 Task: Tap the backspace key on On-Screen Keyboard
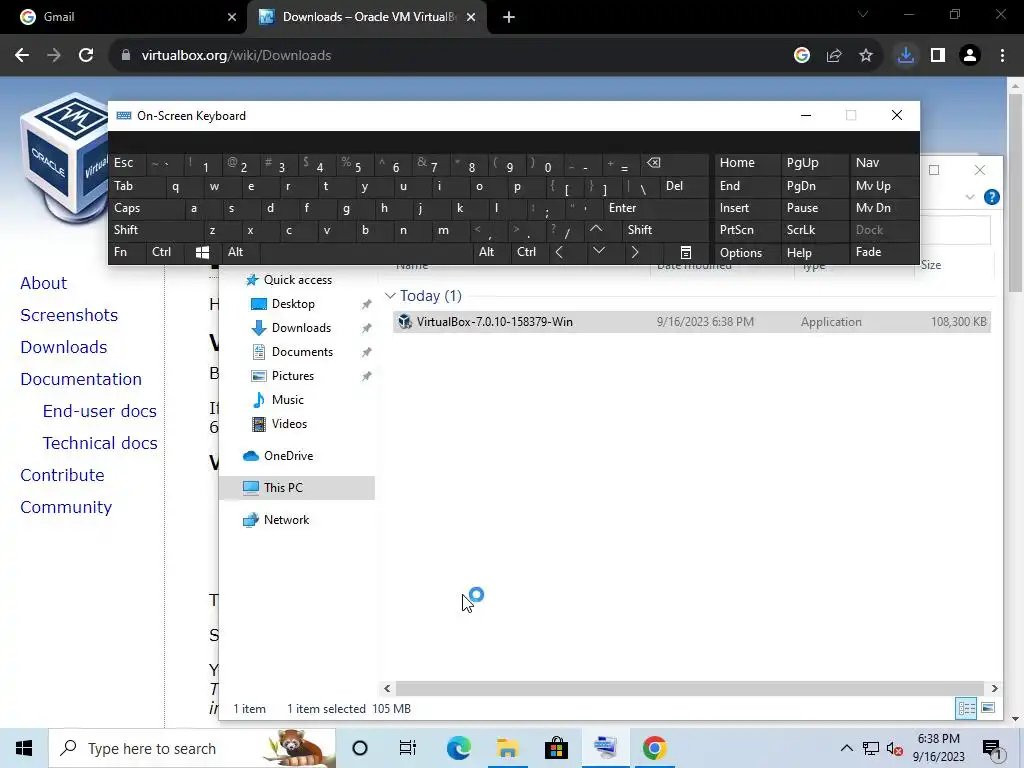pyautogui.click(x=675, y=163)
